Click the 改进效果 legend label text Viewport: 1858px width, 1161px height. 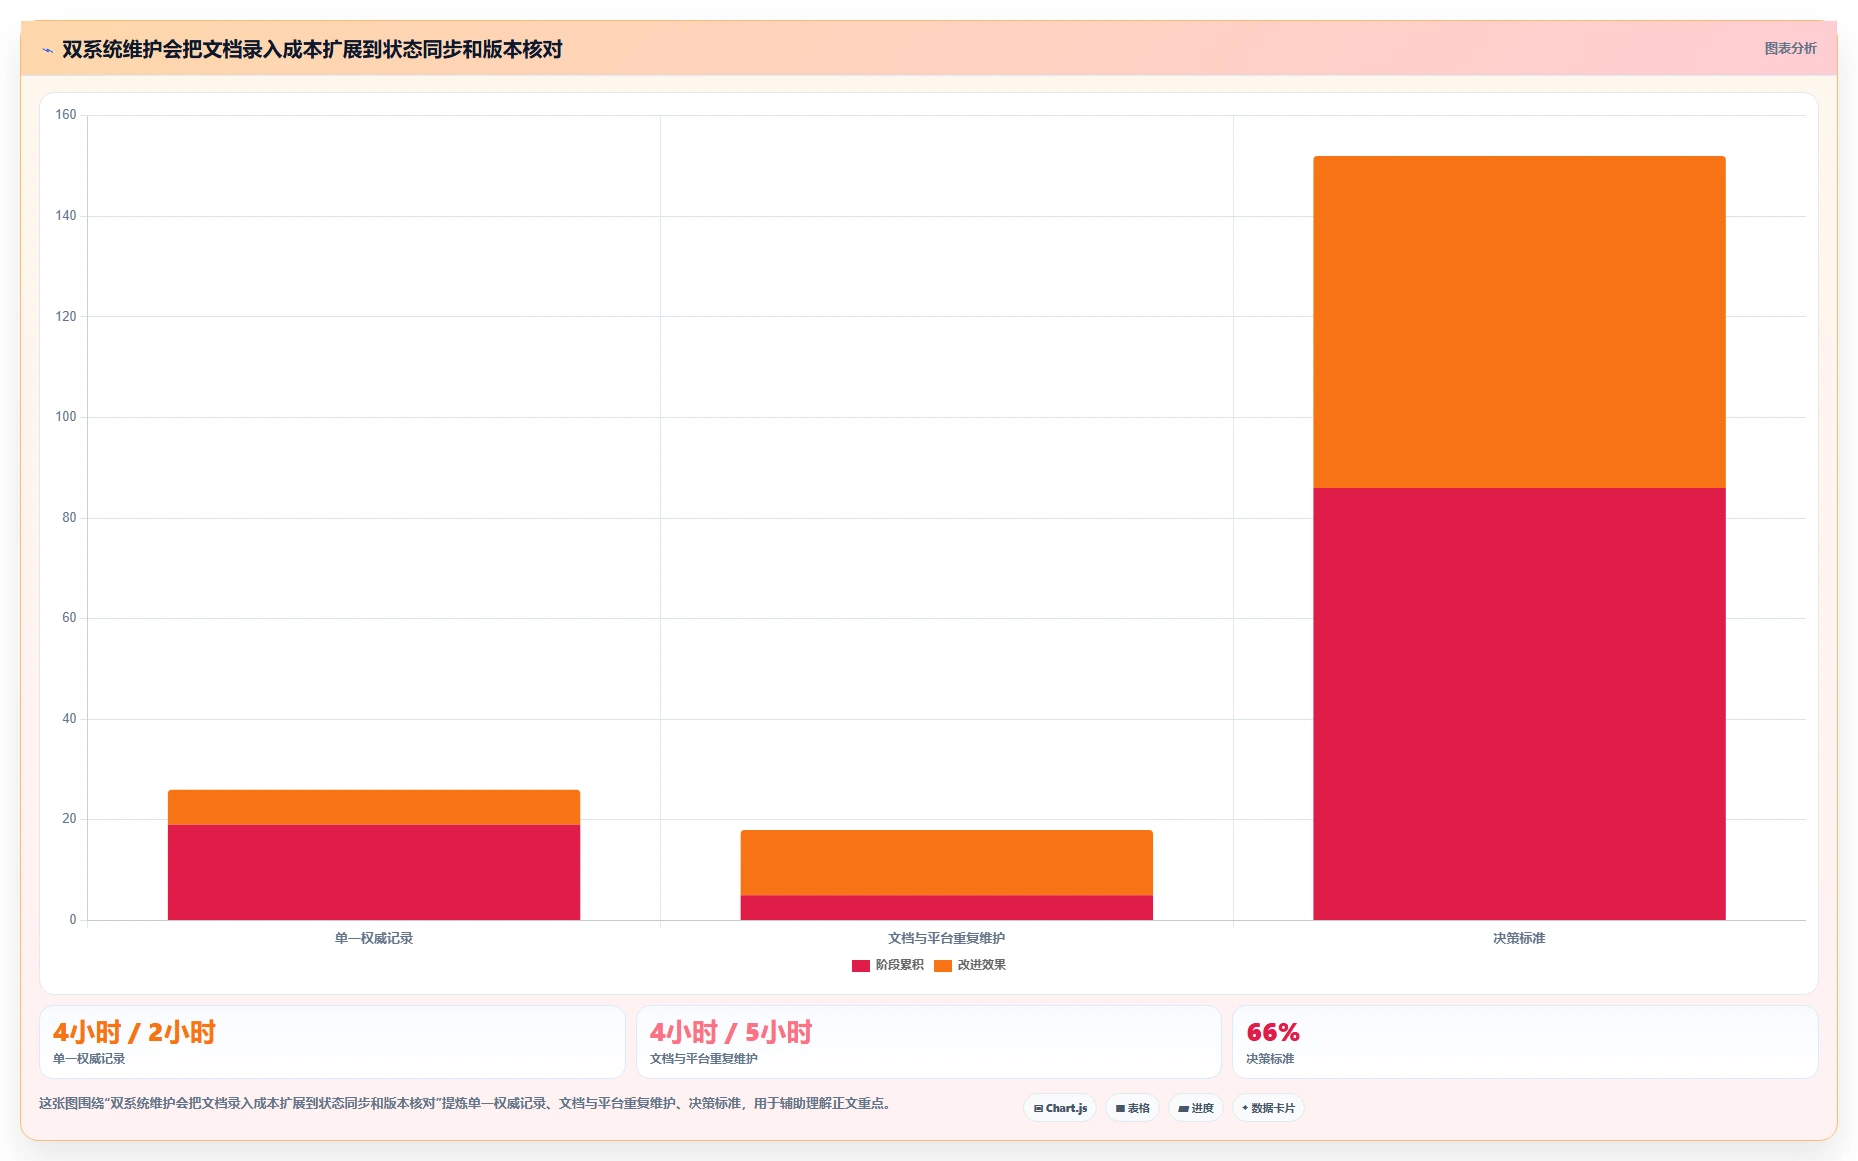(x=981, y=965)
